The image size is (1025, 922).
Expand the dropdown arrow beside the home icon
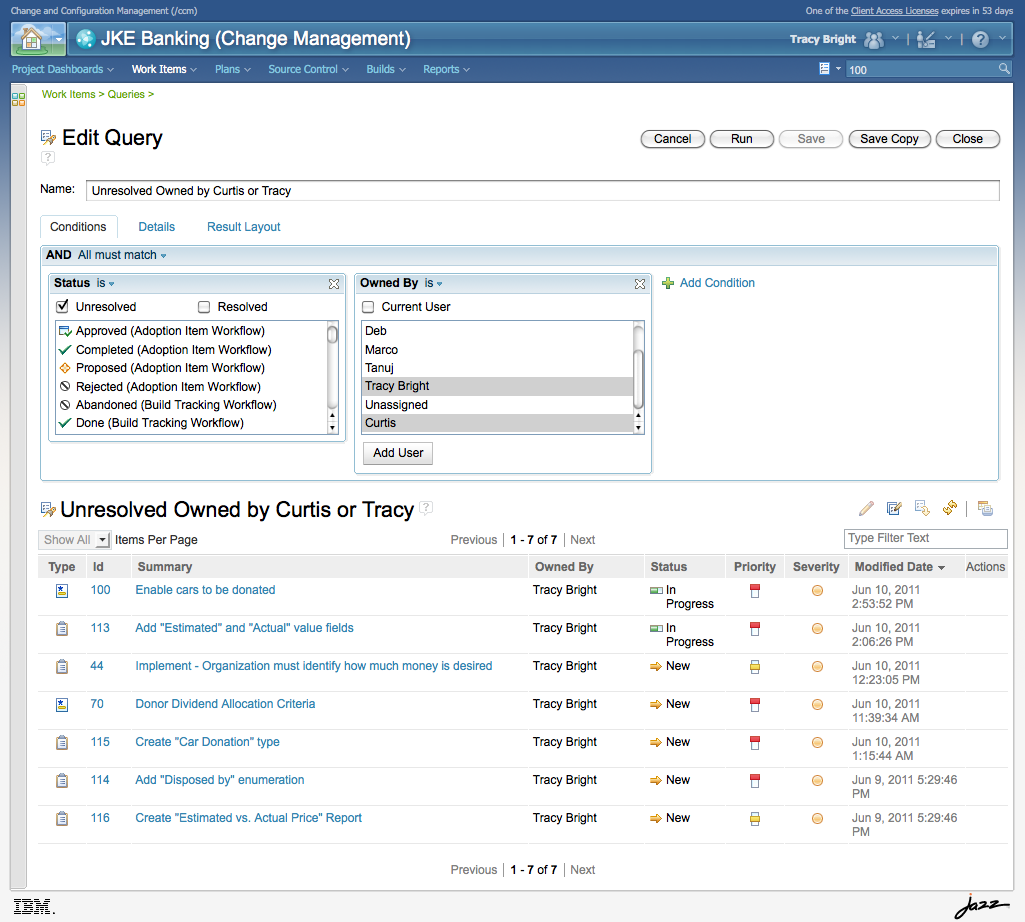58,39
